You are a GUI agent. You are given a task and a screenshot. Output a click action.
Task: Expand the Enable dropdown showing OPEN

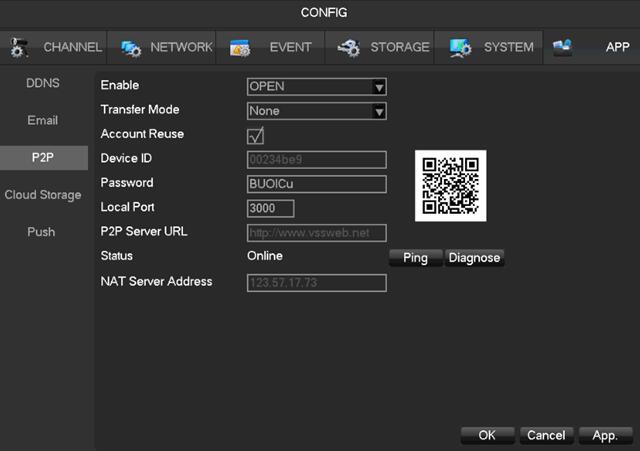pyautogui.click(x=316, y=87)
